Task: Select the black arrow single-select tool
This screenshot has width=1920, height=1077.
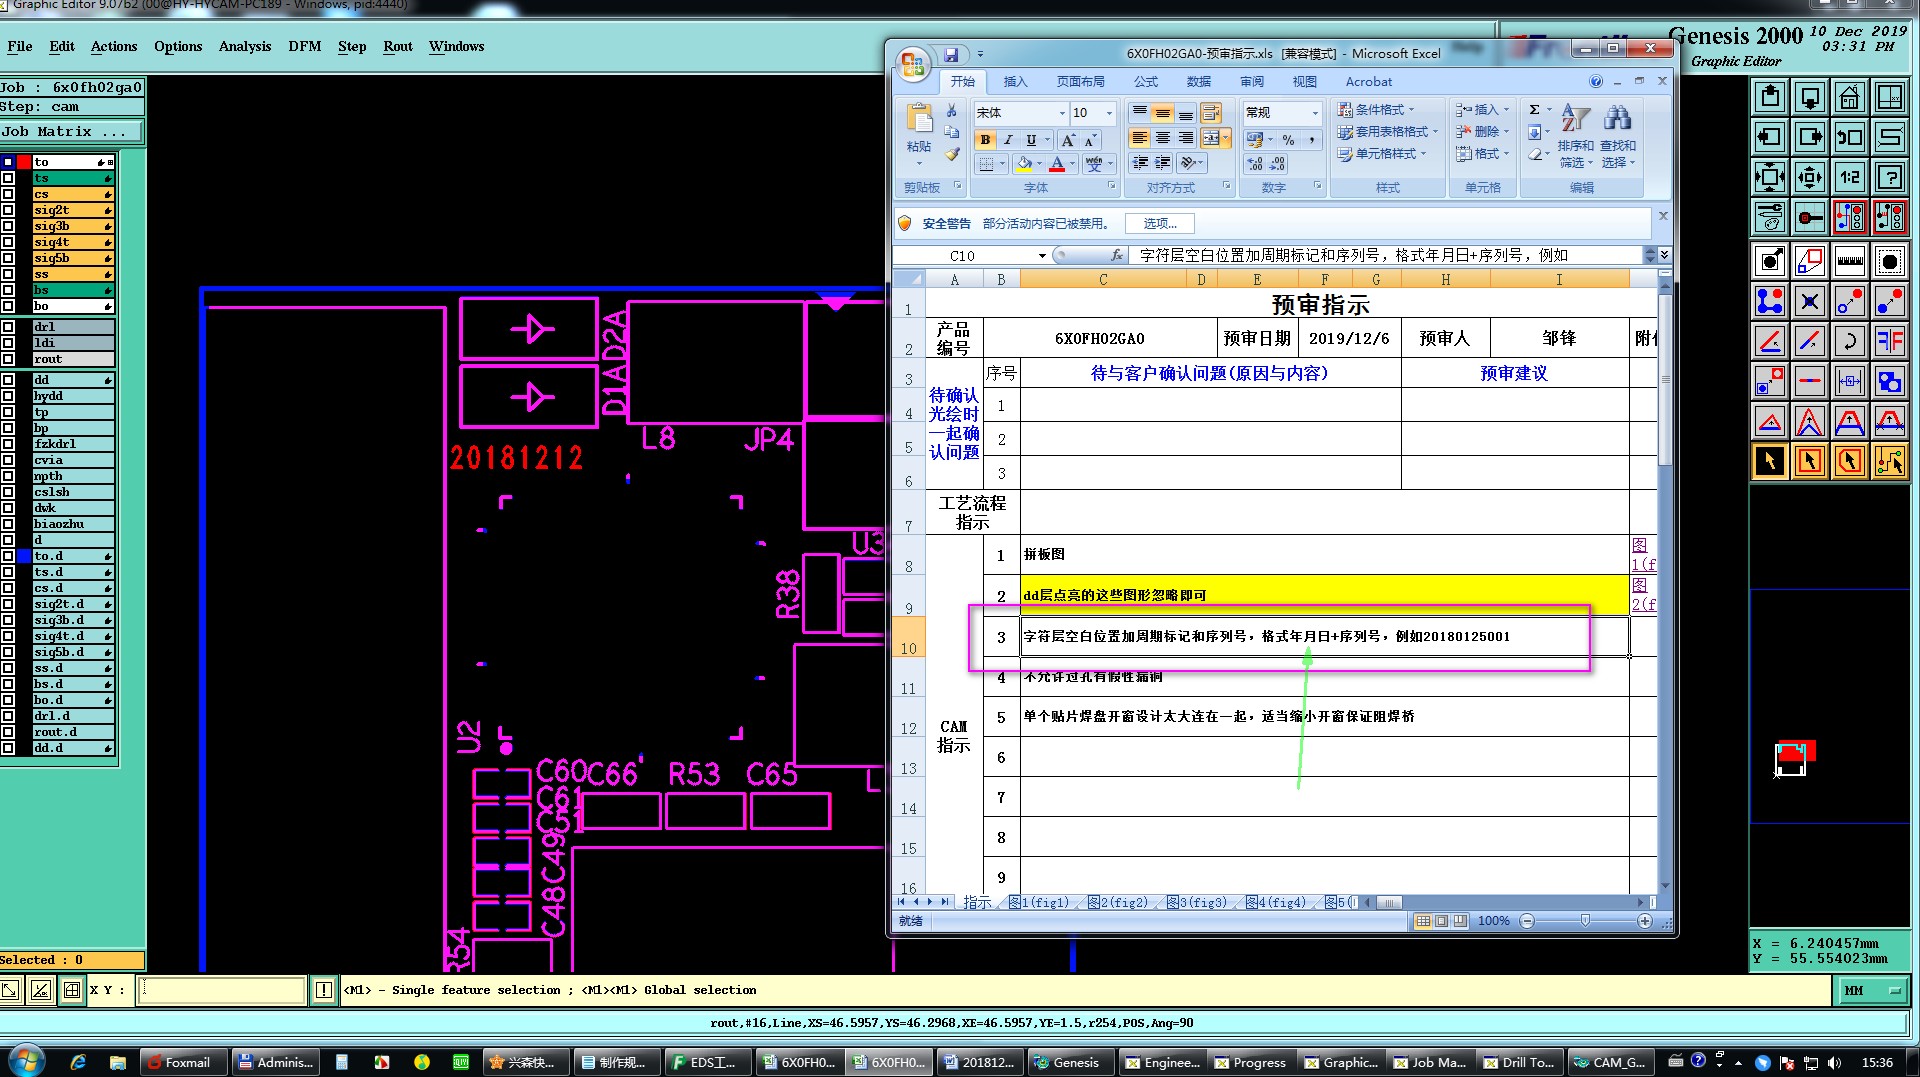Action: coord(1769,461)
